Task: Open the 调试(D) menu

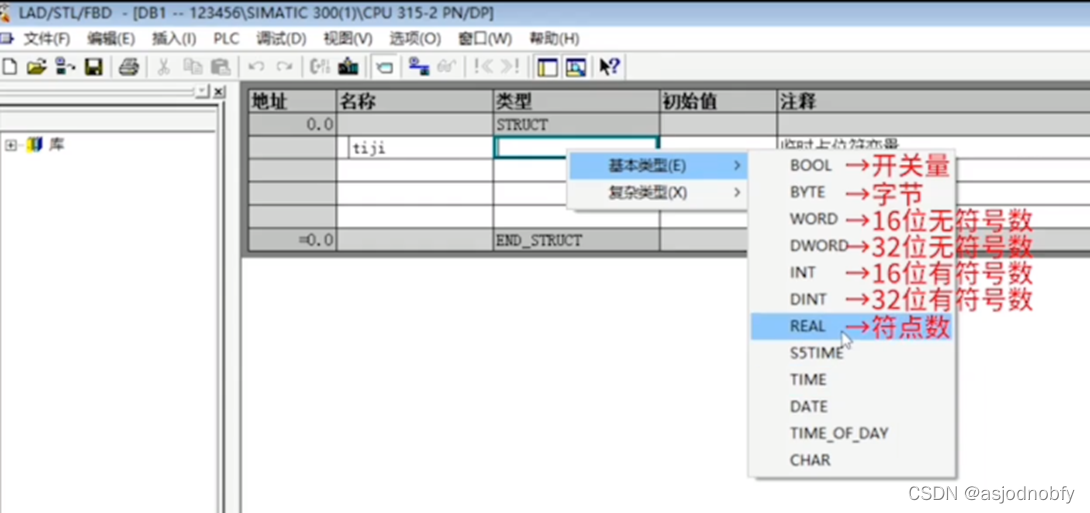Action: [281, 38]
